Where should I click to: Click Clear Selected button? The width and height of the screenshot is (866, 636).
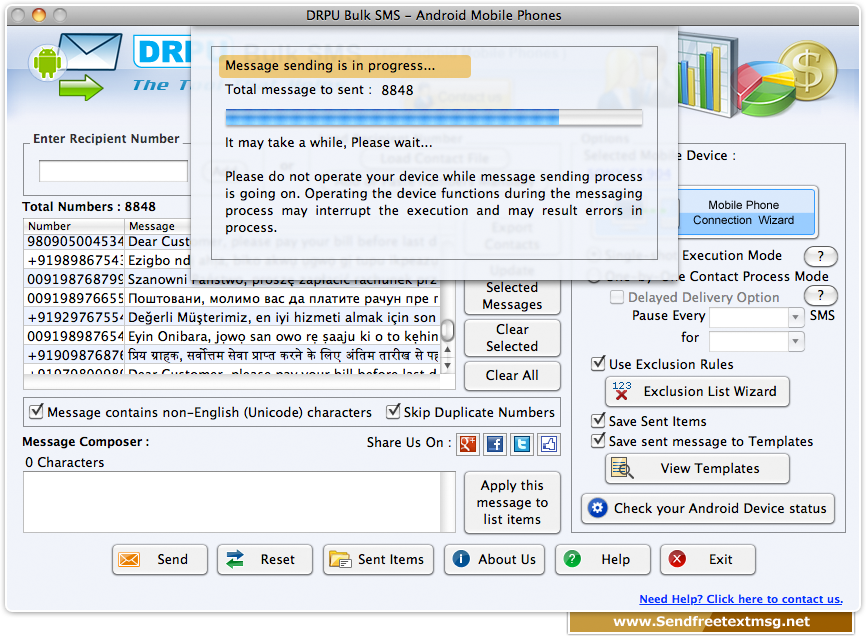pyautogui.click(x=512, y=338)
